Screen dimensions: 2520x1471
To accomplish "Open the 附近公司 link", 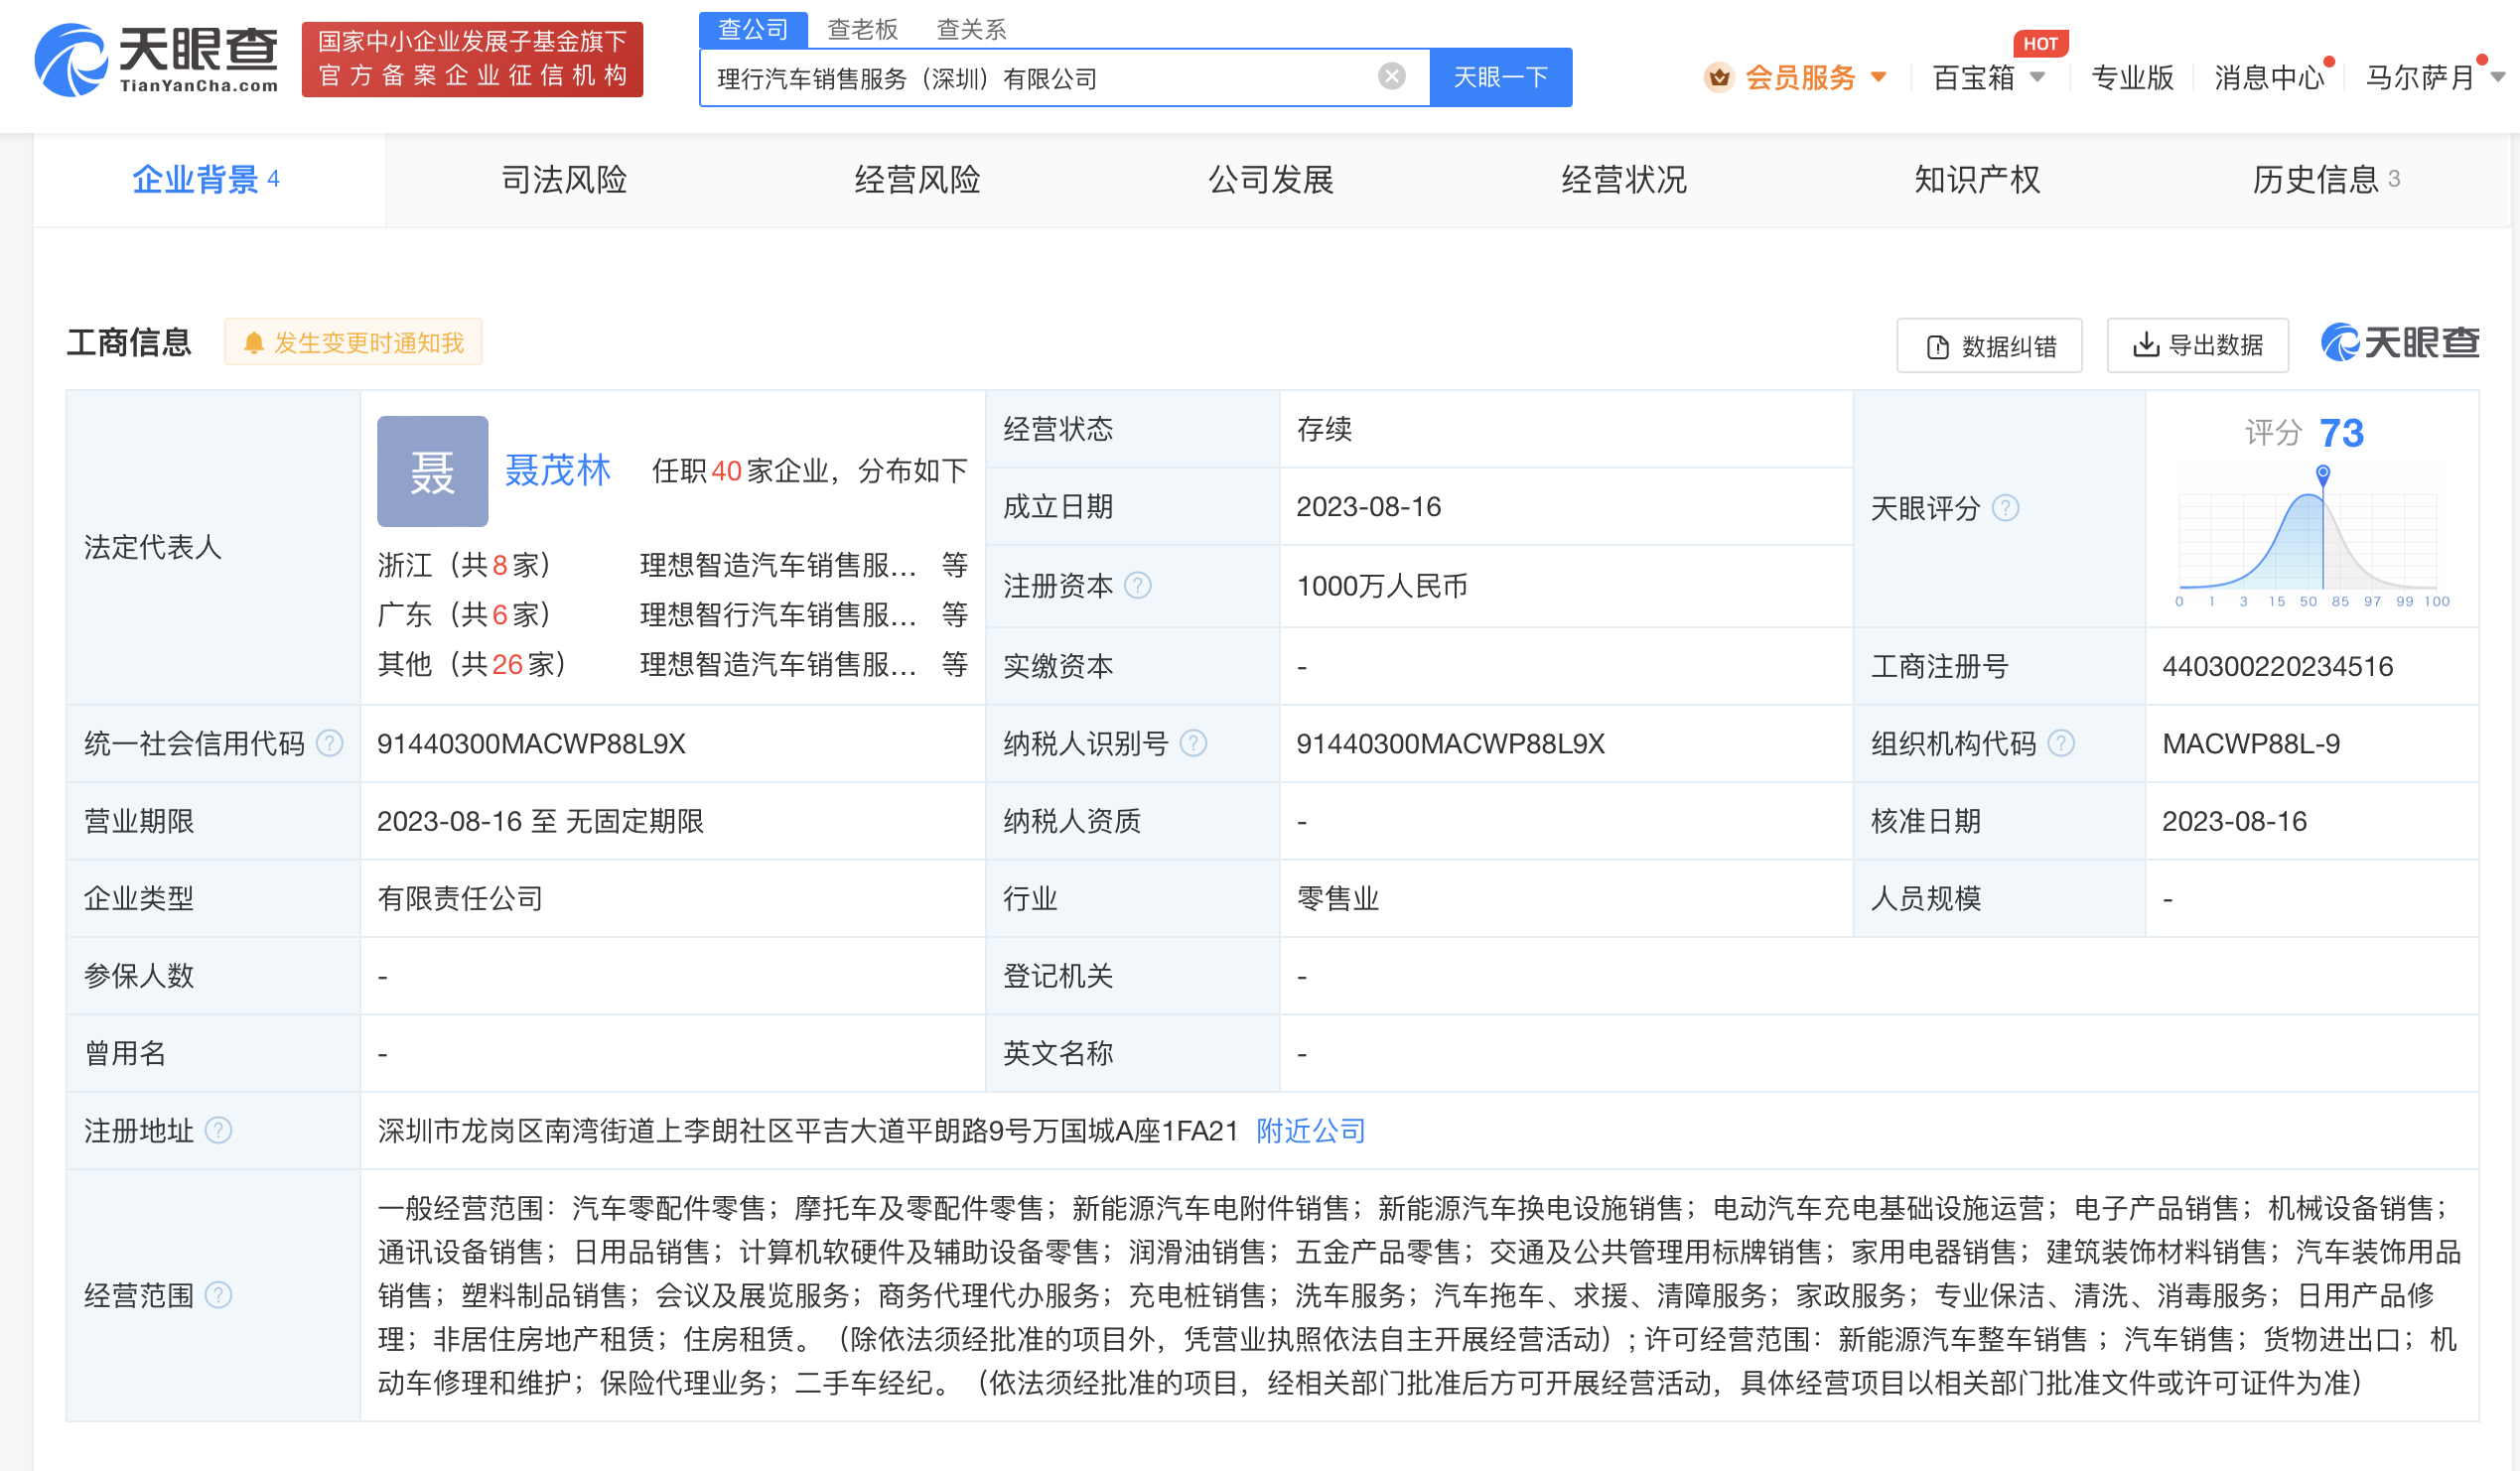I will [1310, 1130].
